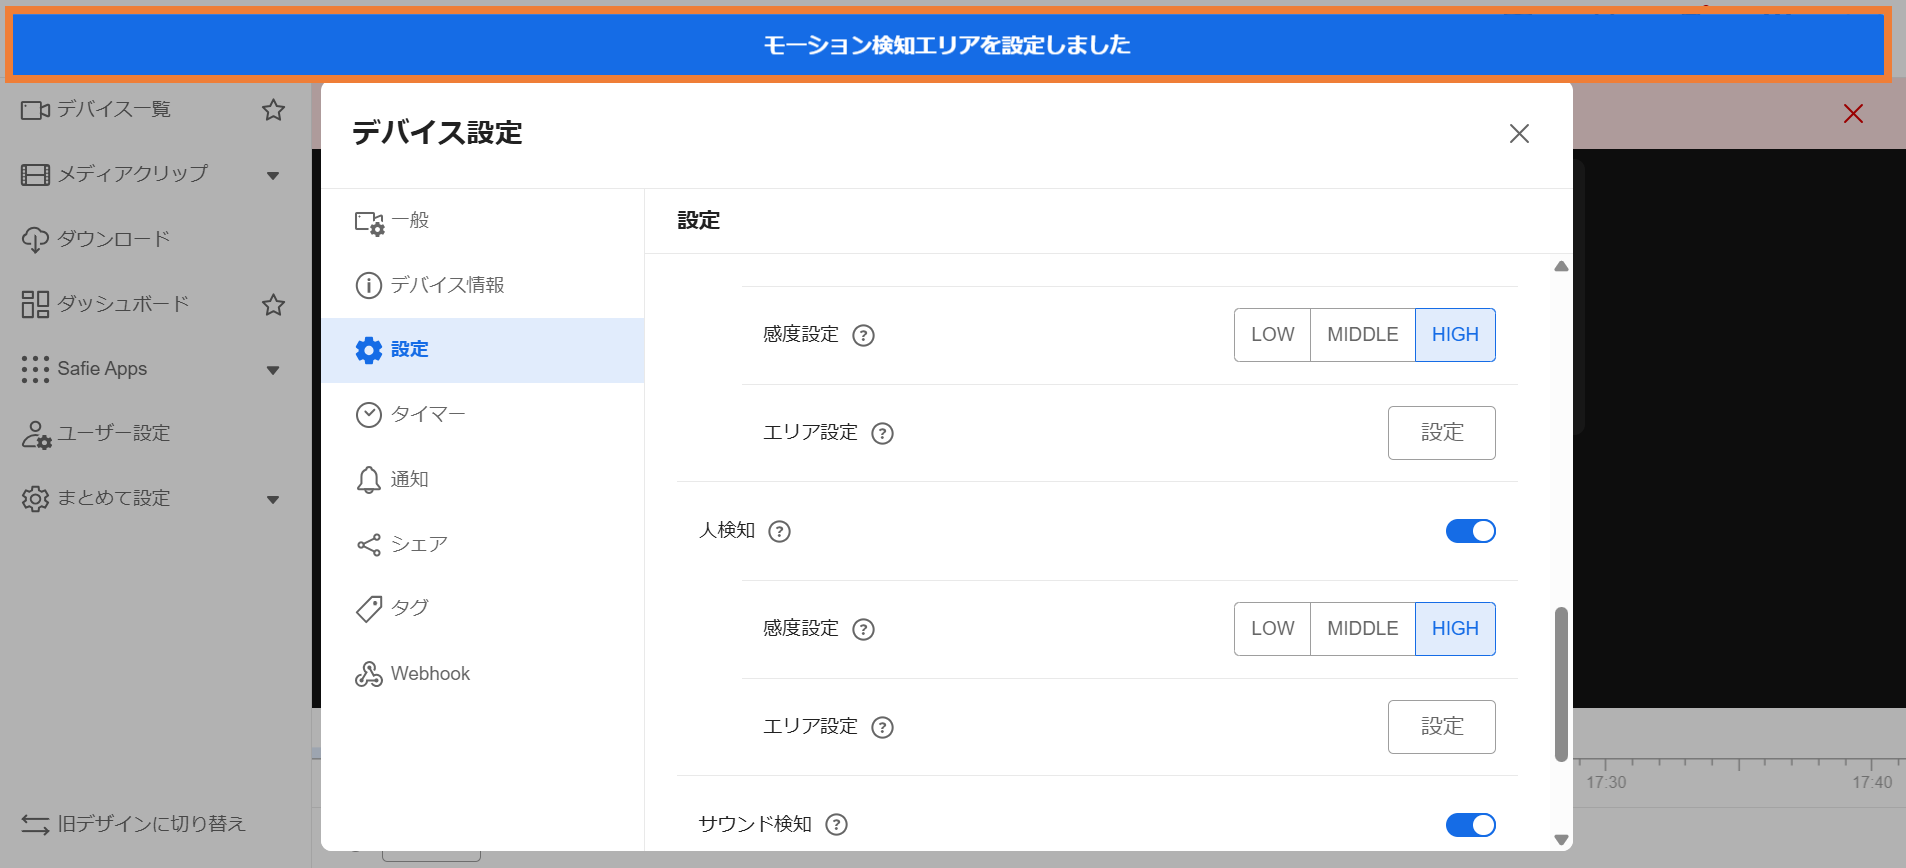The height and width of the screenshot is (868, 1906).
Task: Open help for 人検知
Action: tap(779, 532)
